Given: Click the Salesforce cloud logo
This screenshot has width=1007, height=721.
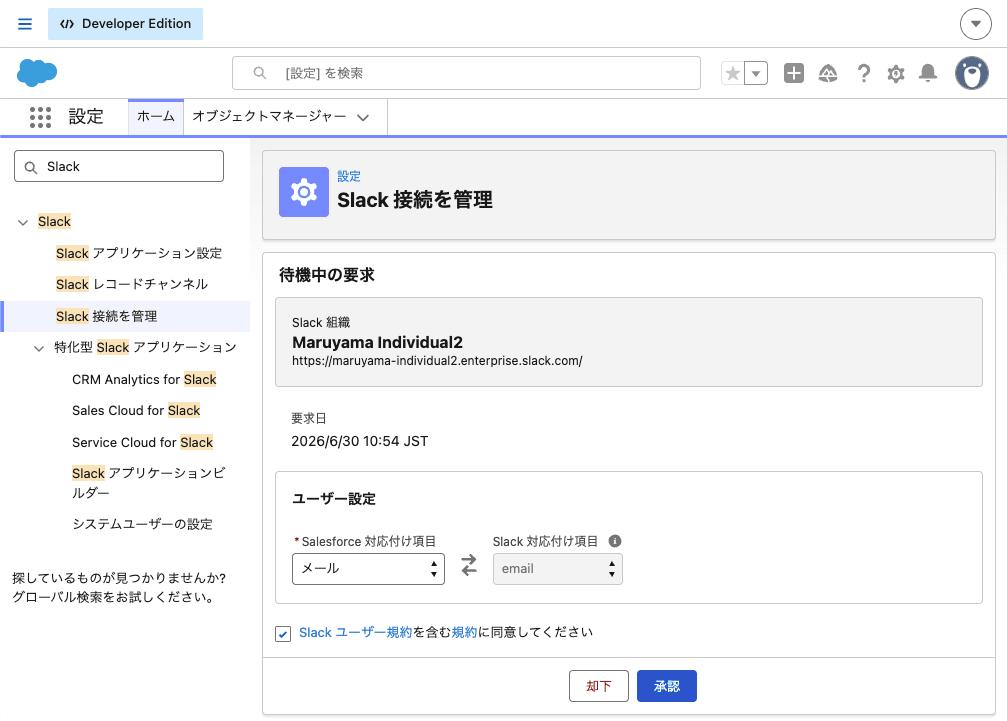Looking at the screenshot, I should [37, 73].
